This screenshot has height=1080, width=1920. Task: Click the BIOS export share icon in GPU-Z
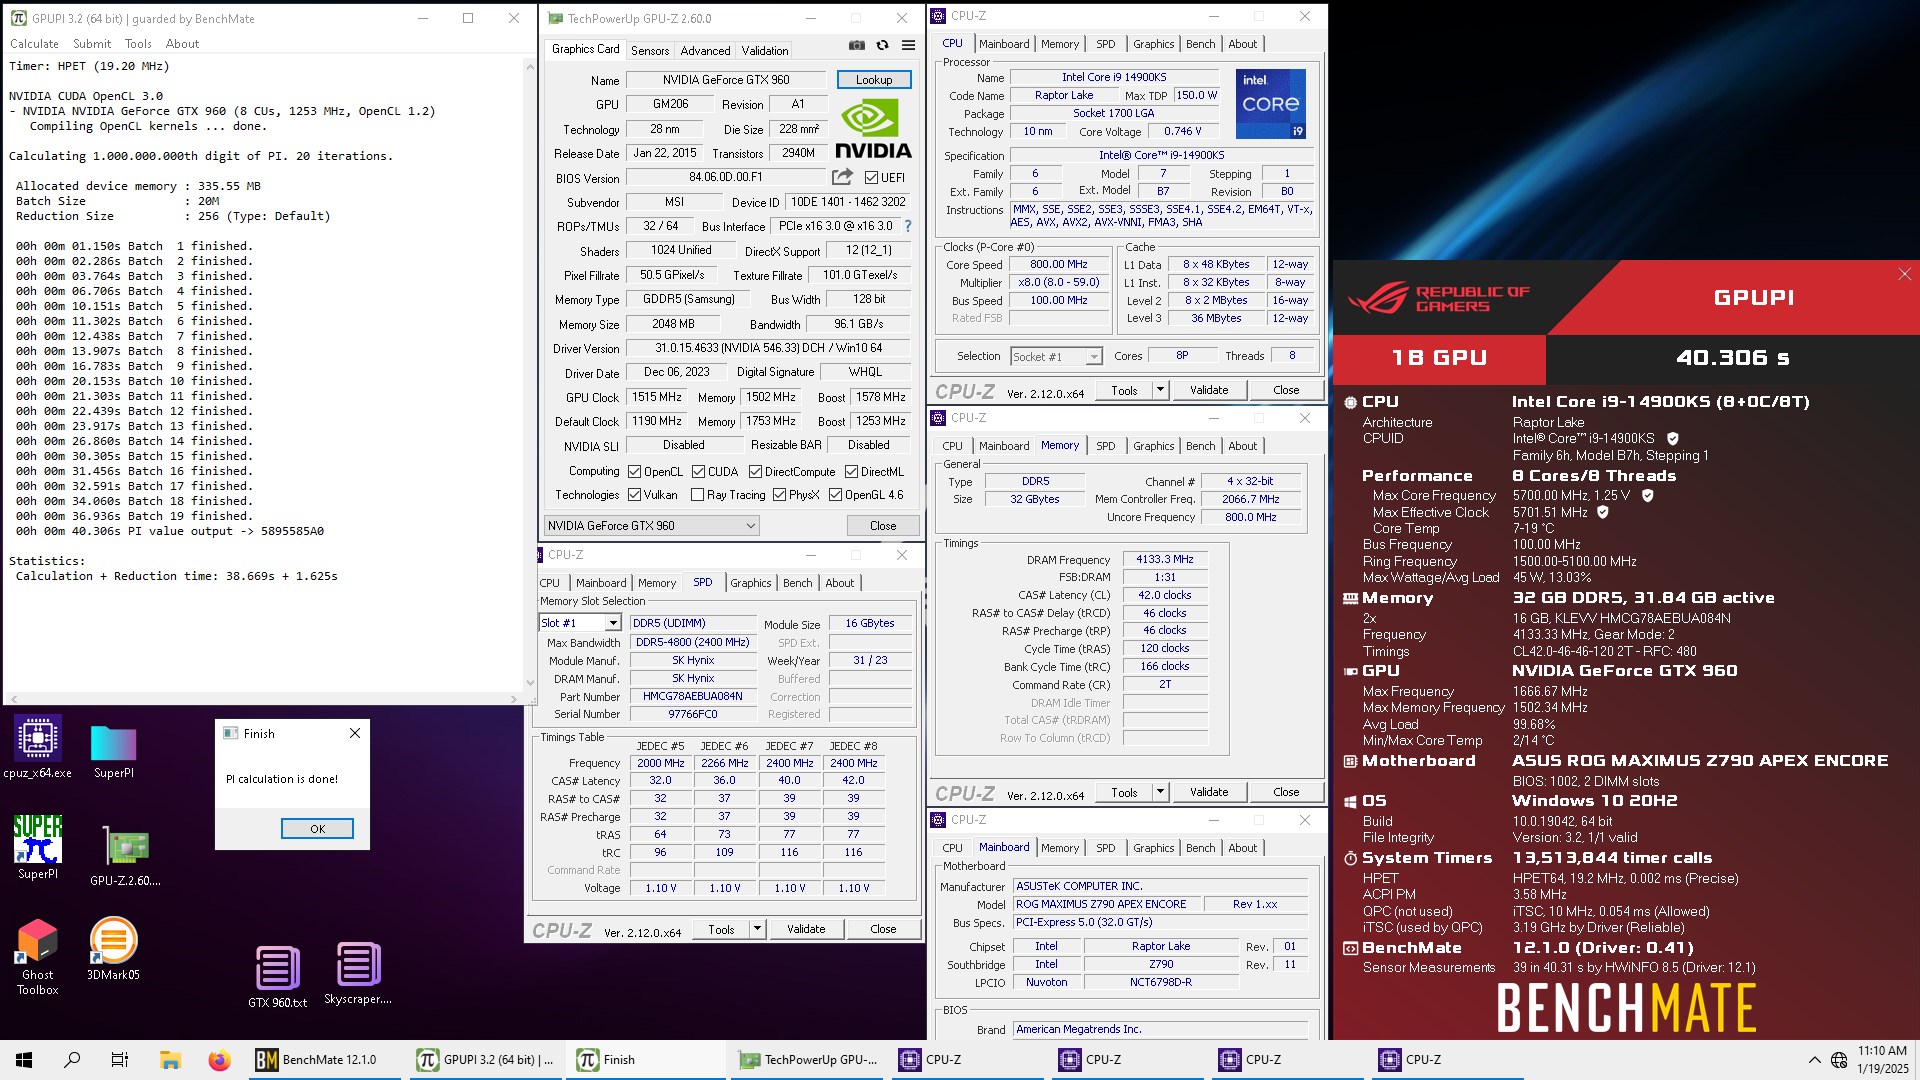pos(842,177)
